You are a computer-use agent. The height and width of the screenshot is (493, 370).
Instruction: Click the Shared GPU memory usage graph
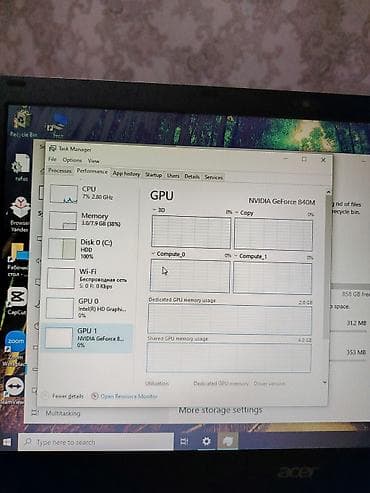click(x=229, y=357)
